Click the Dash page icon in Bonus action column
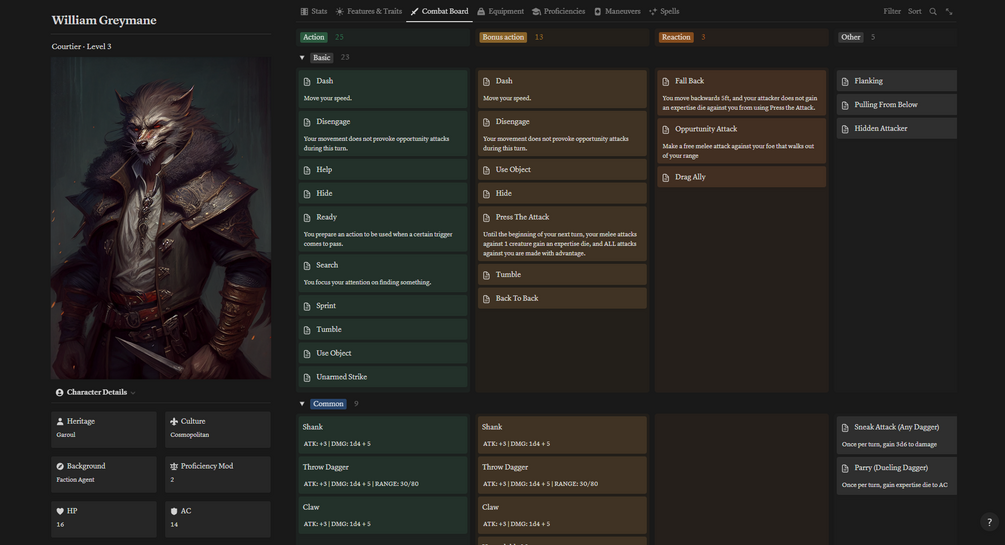Viewport: 1005px width, 545px height. click(x=486, y=81)
